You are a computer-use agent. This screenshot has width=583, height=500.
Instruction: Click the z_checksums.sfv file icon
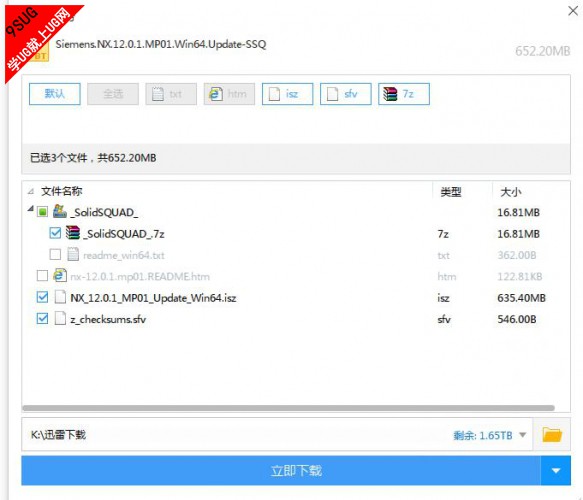[60, 319]
